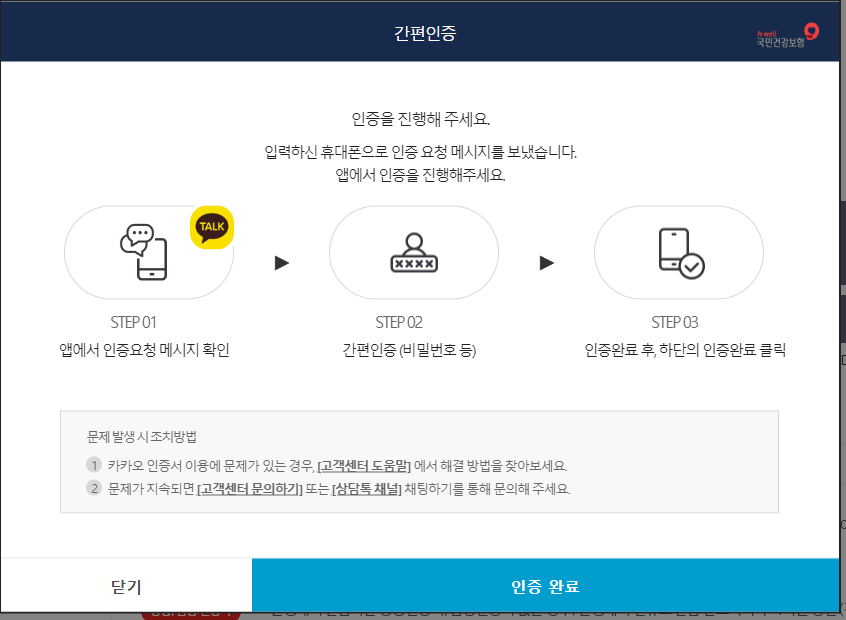Click the STEP 03 phone checkmark icon
The image size is (846, 620).
679,252
